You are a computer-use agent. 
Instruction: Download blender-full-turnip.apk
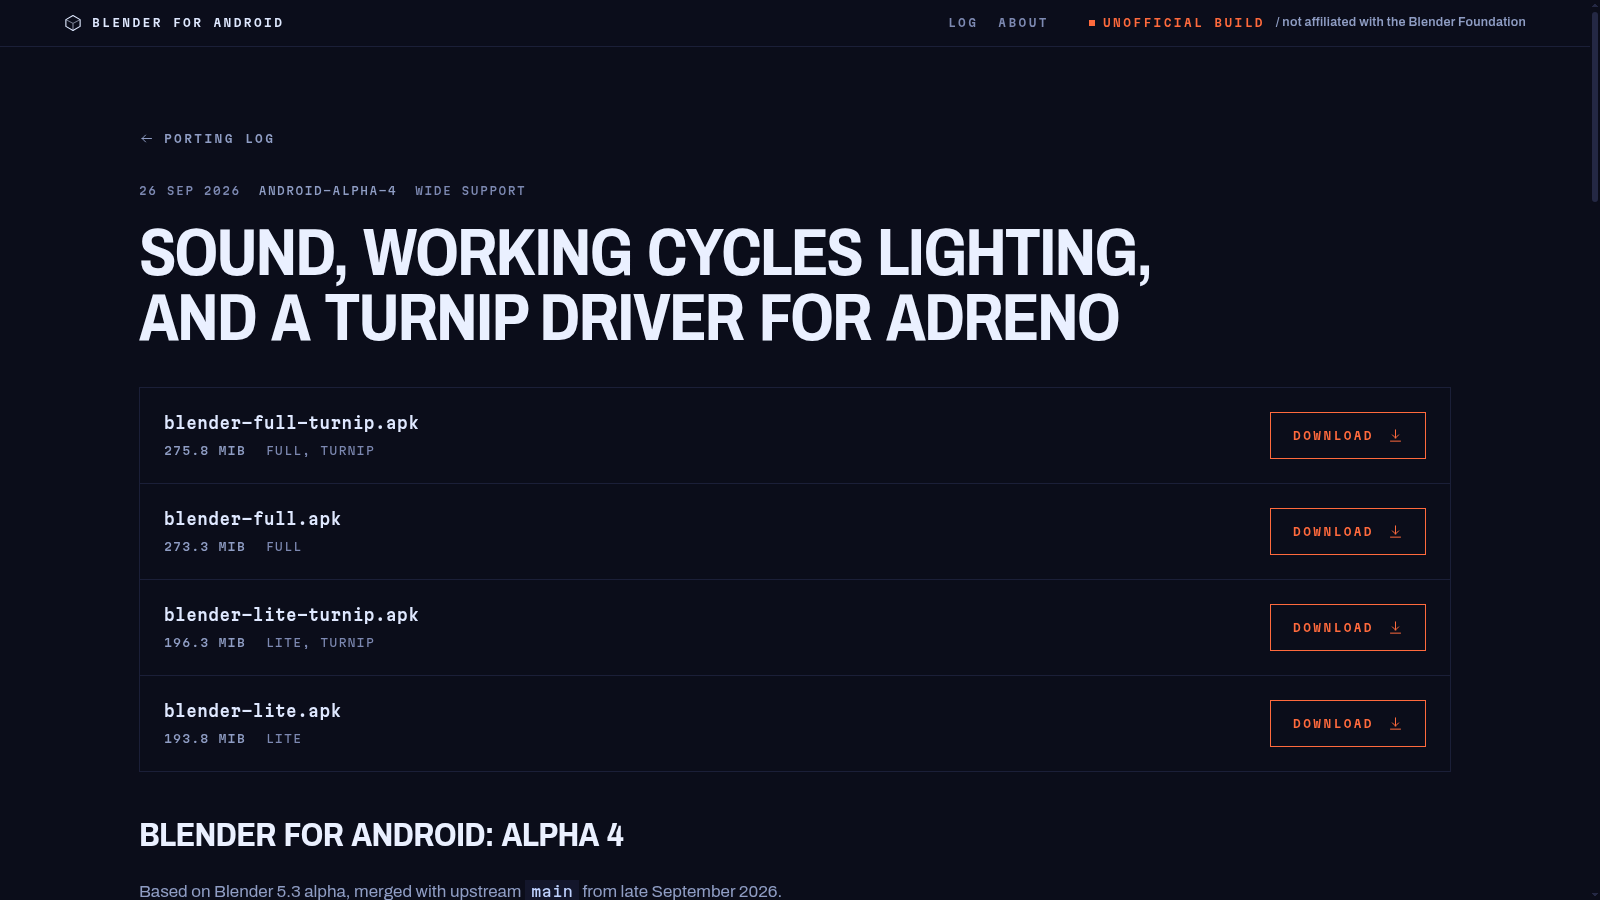[1347, 436]
